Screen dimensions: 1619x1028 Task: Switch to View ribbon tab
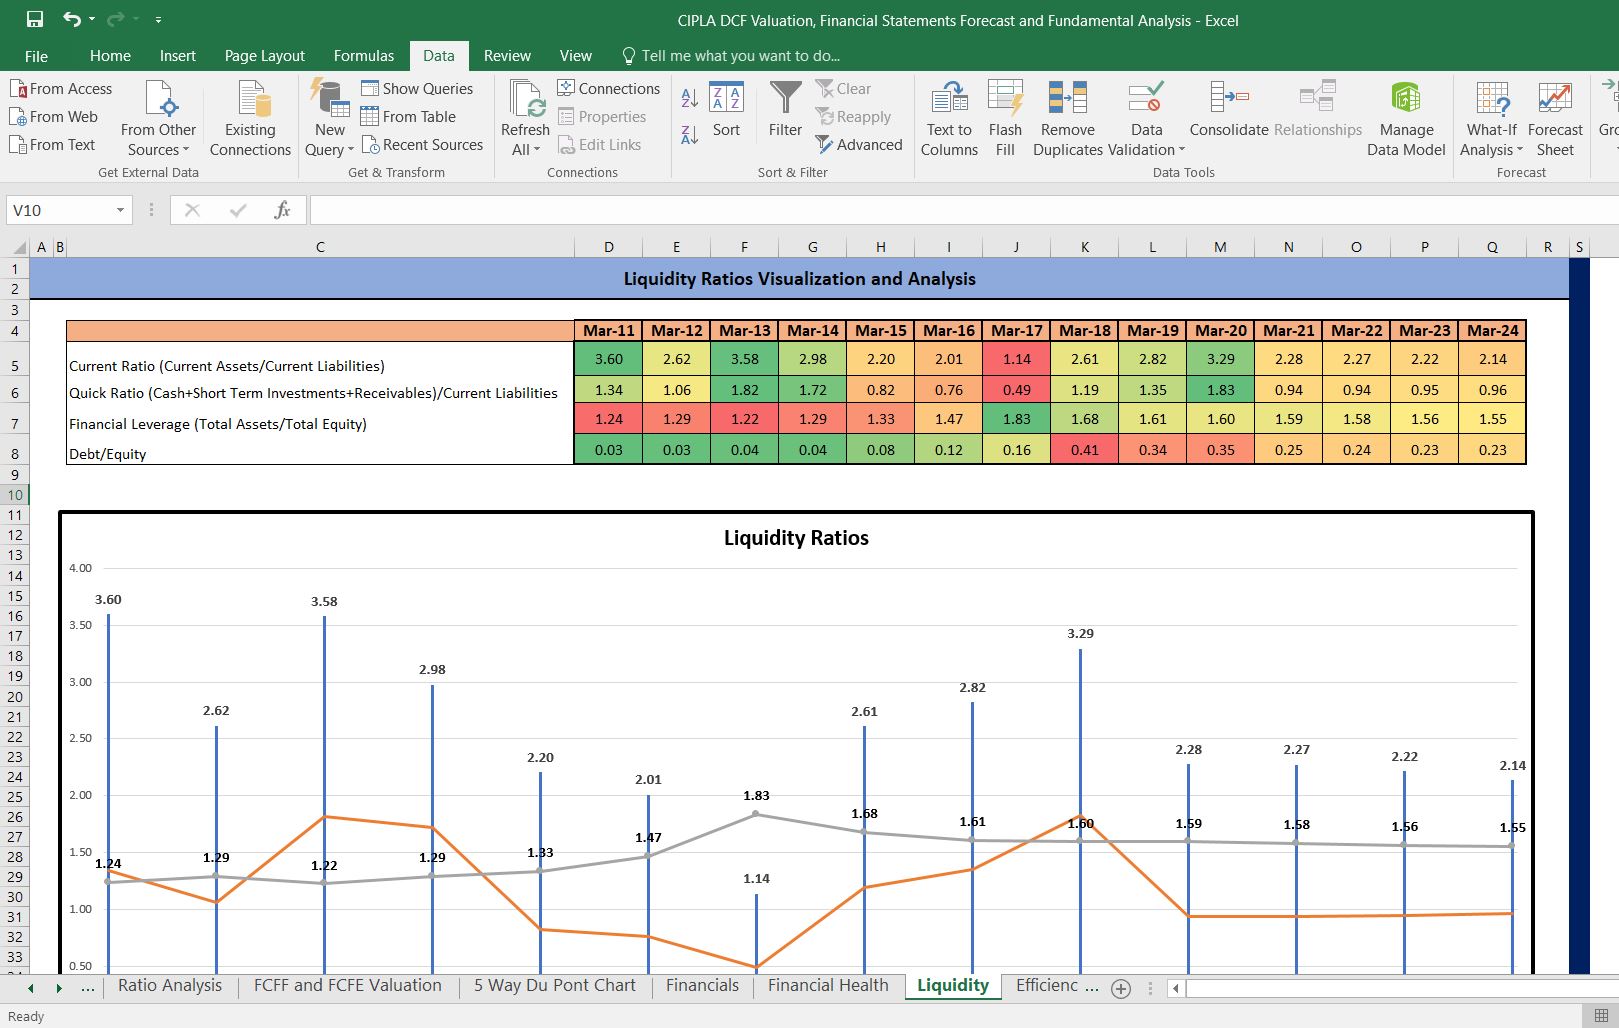pyautogui.click(x=575, y=56)
